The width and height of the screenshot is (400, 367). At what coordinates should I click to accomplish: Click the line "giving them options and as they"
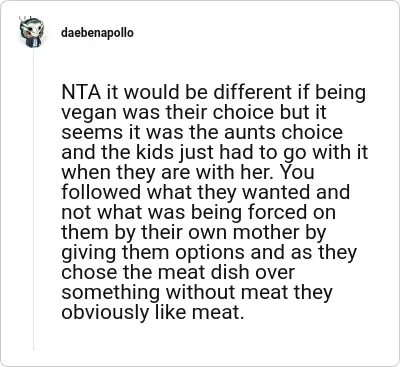point(209,252)
